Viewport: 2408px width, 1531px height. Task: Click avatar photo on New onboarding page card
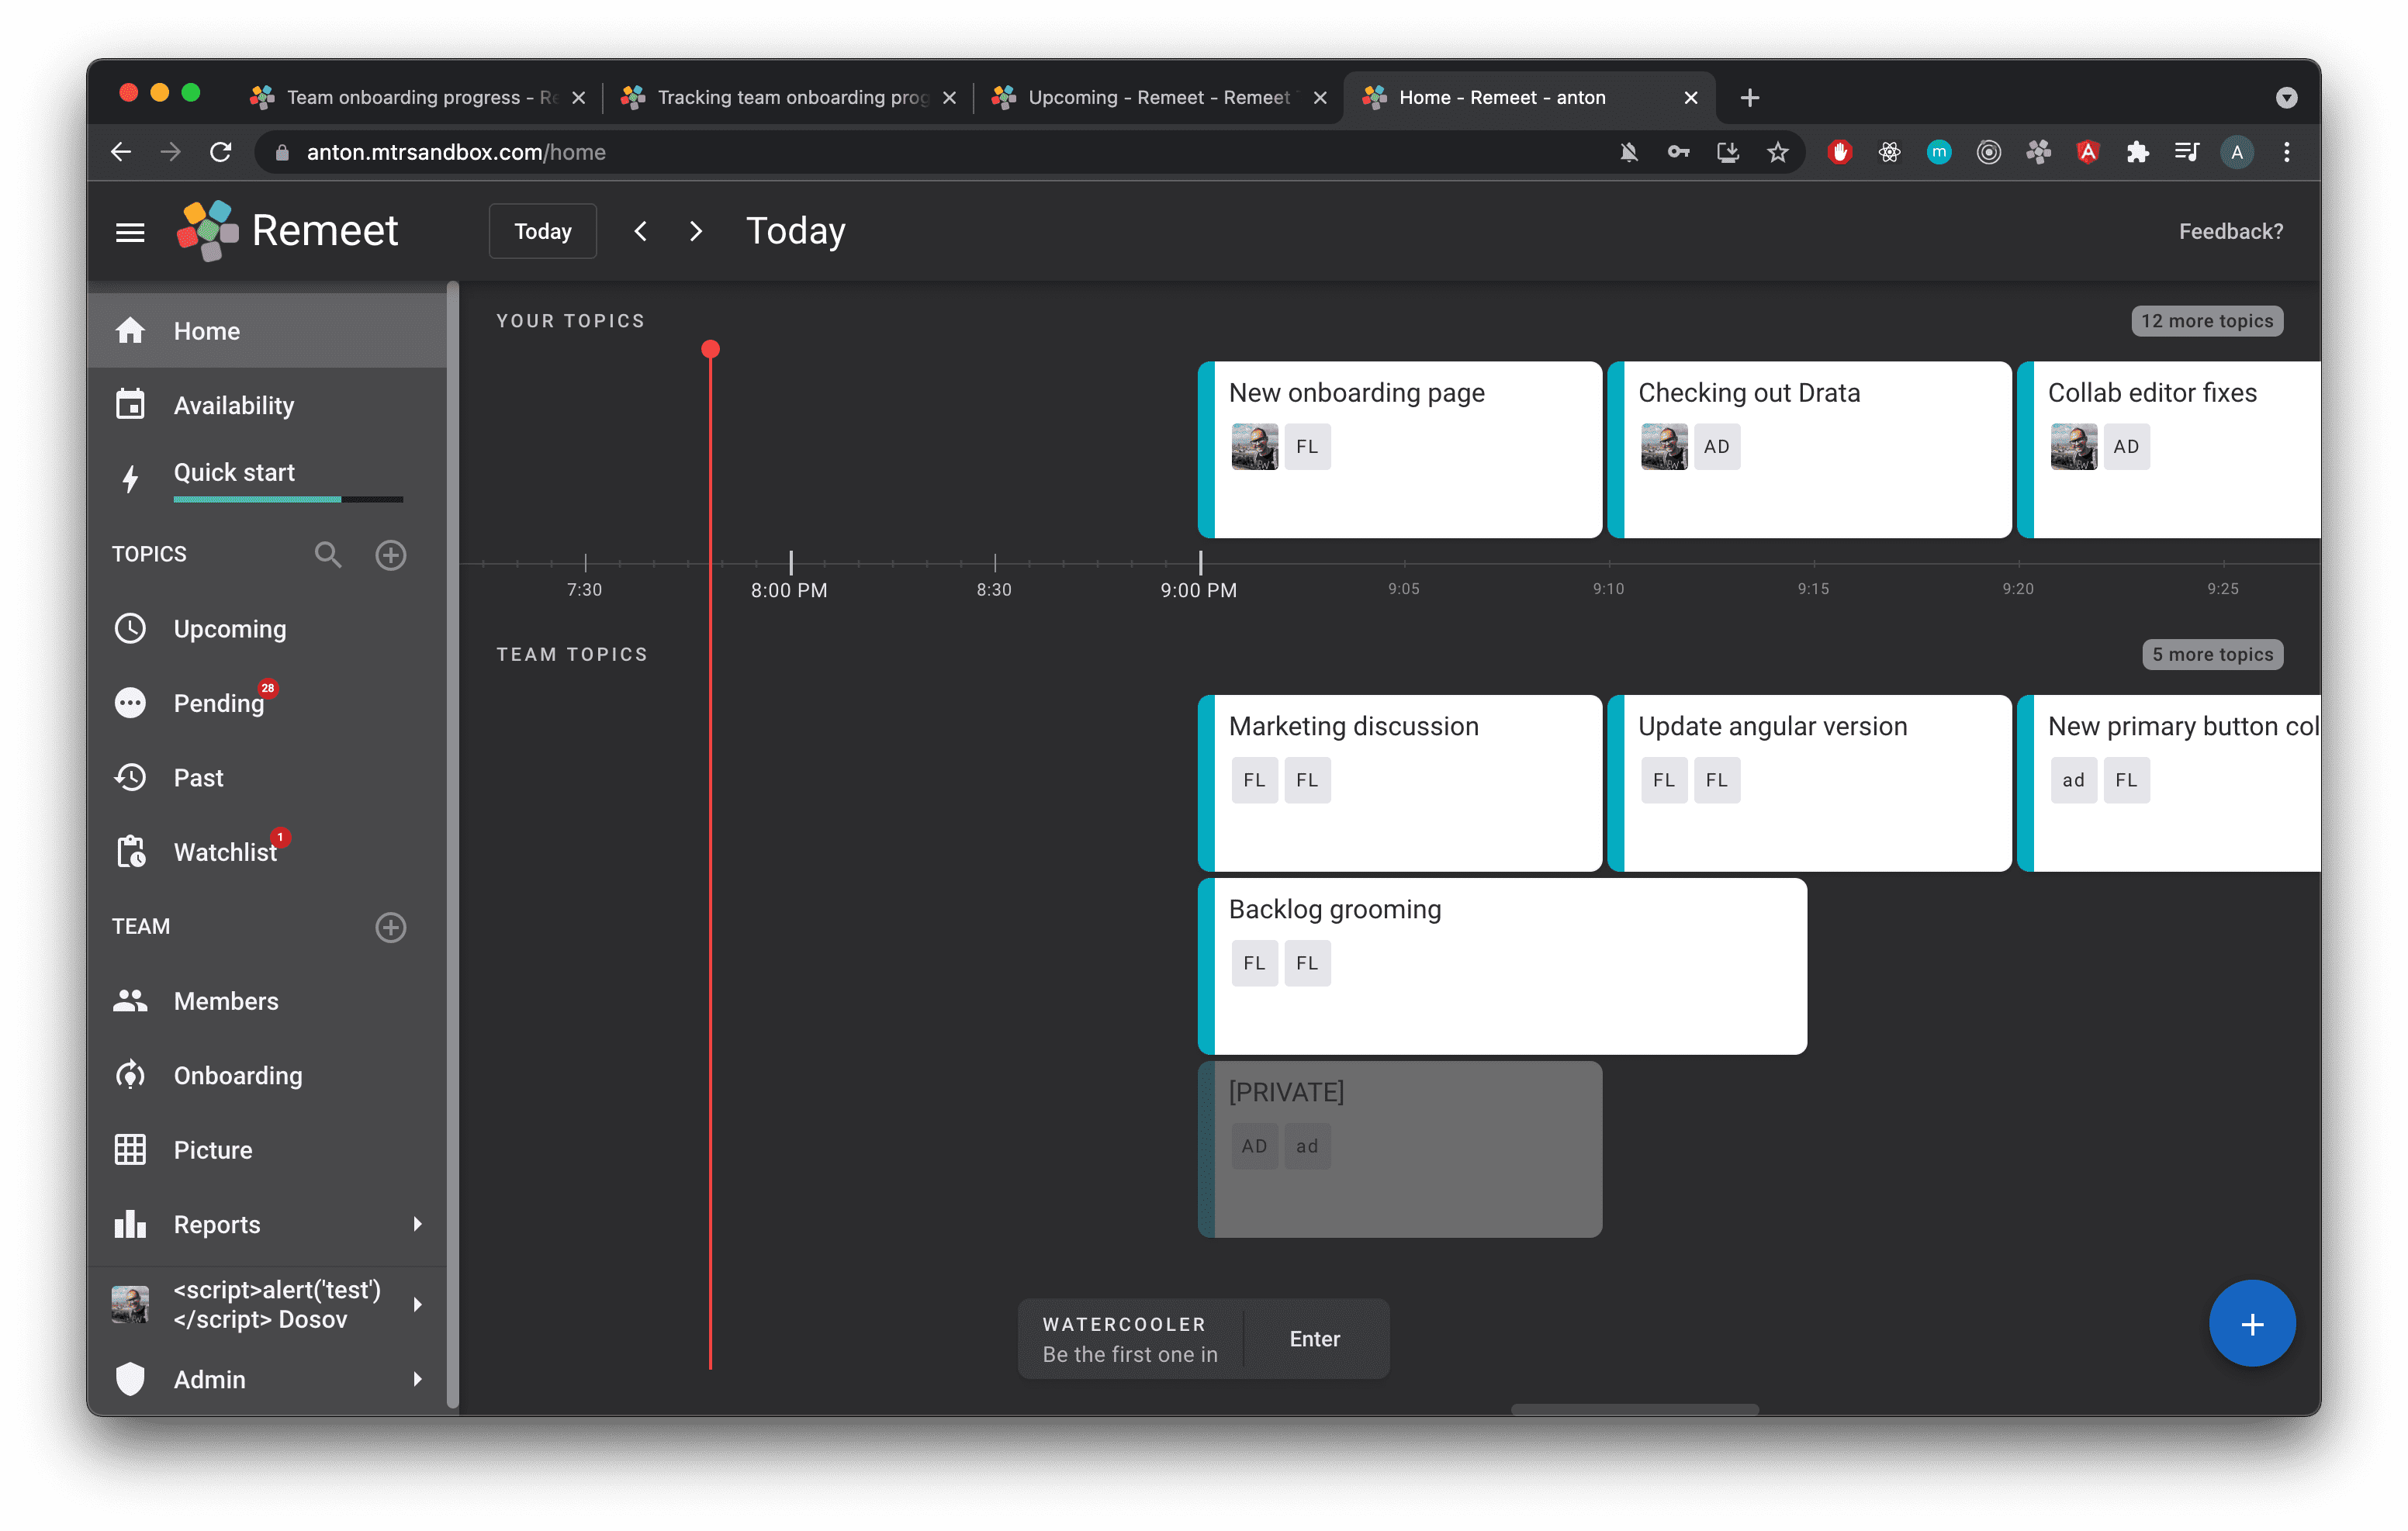pos(1254,447)
